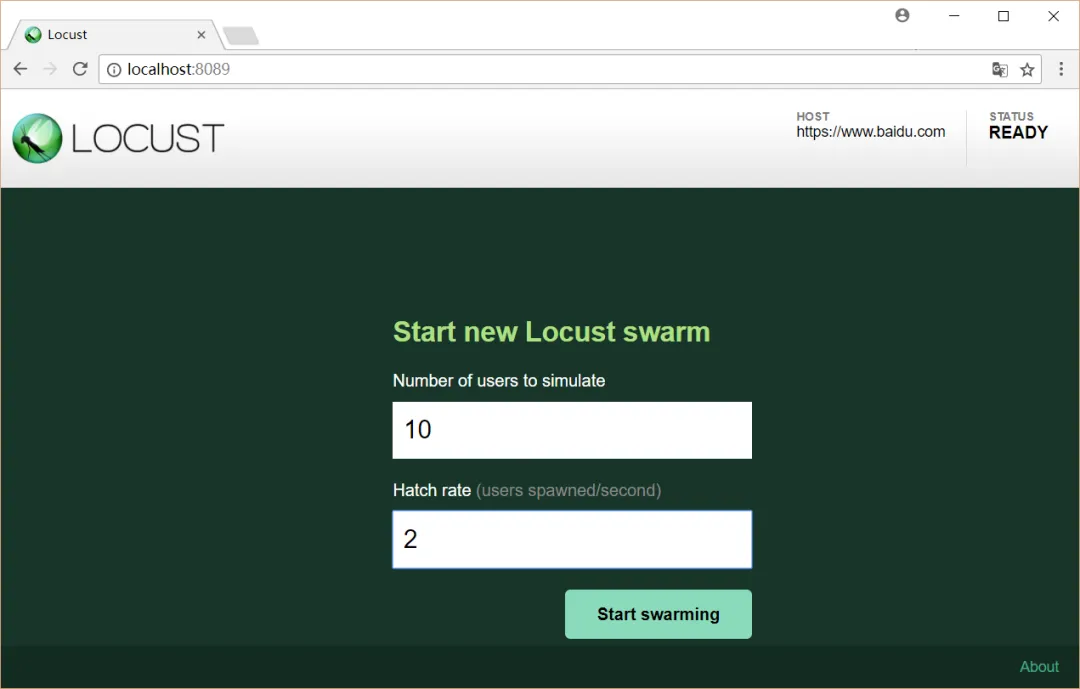This screenshot has height=689, width=1080.
Task: Click the browser back arrow
Action: (21, 69)
